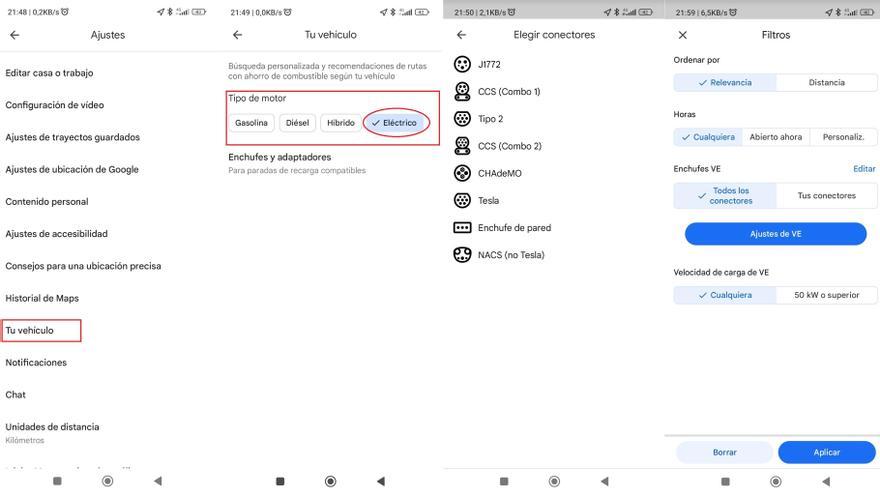Screen dimensions: 880x495
Task: Tap the home button on Tu vehículo screen
Action: pos(331,481)
